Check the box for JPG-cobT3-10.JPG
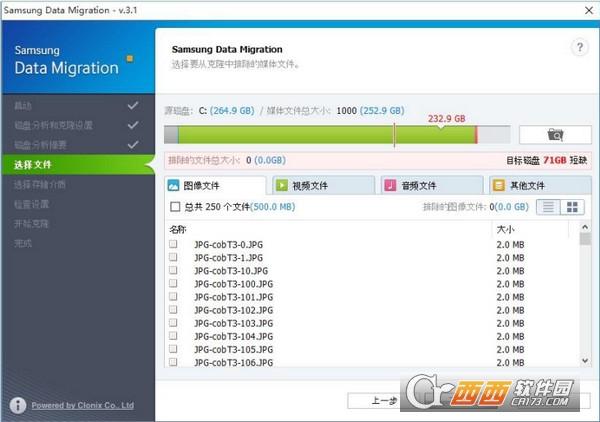The image size is (600, 422). pyautogui.click(x=173, y=270)
